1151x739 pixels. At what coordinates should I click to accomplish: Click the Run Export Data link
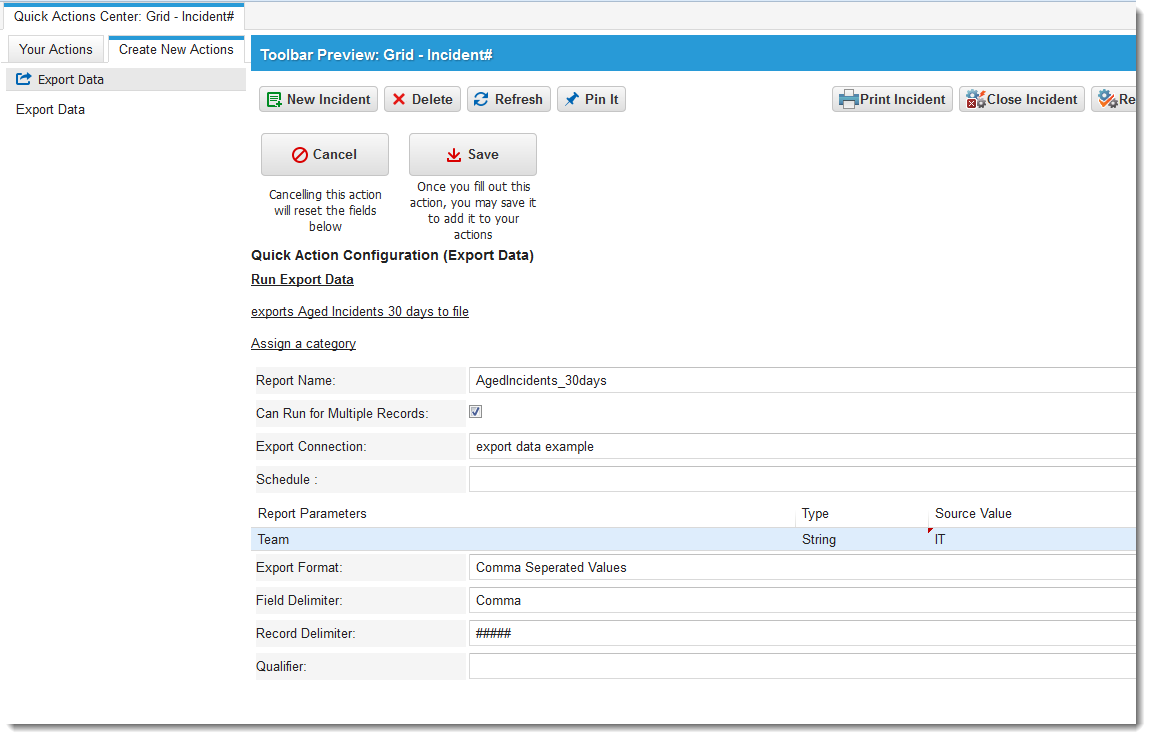[x=302, y=279]
